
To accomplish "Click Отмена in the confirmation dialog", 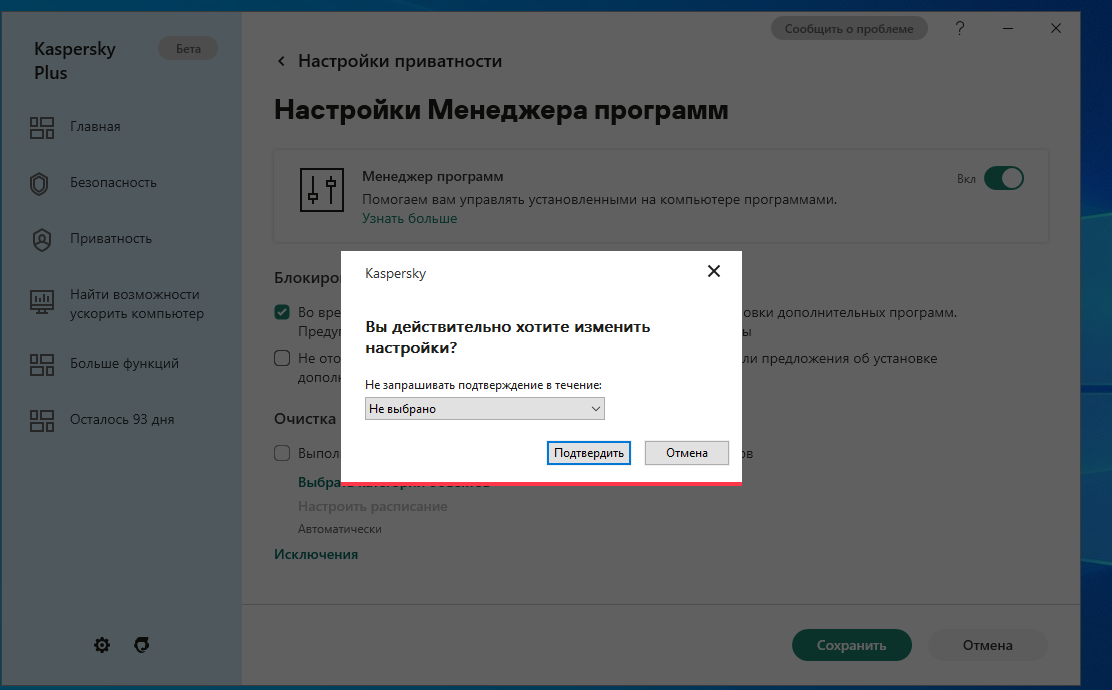I will tap(686, 453).
